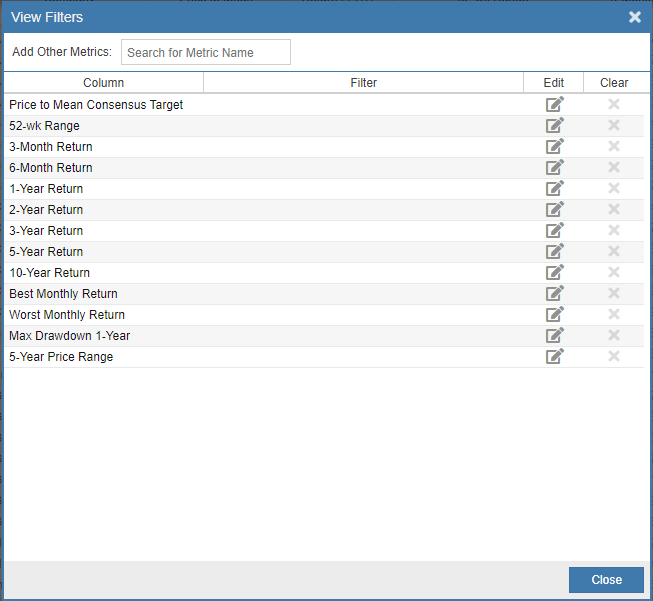Edit the 52-wk Range filter

pos(554,125)
